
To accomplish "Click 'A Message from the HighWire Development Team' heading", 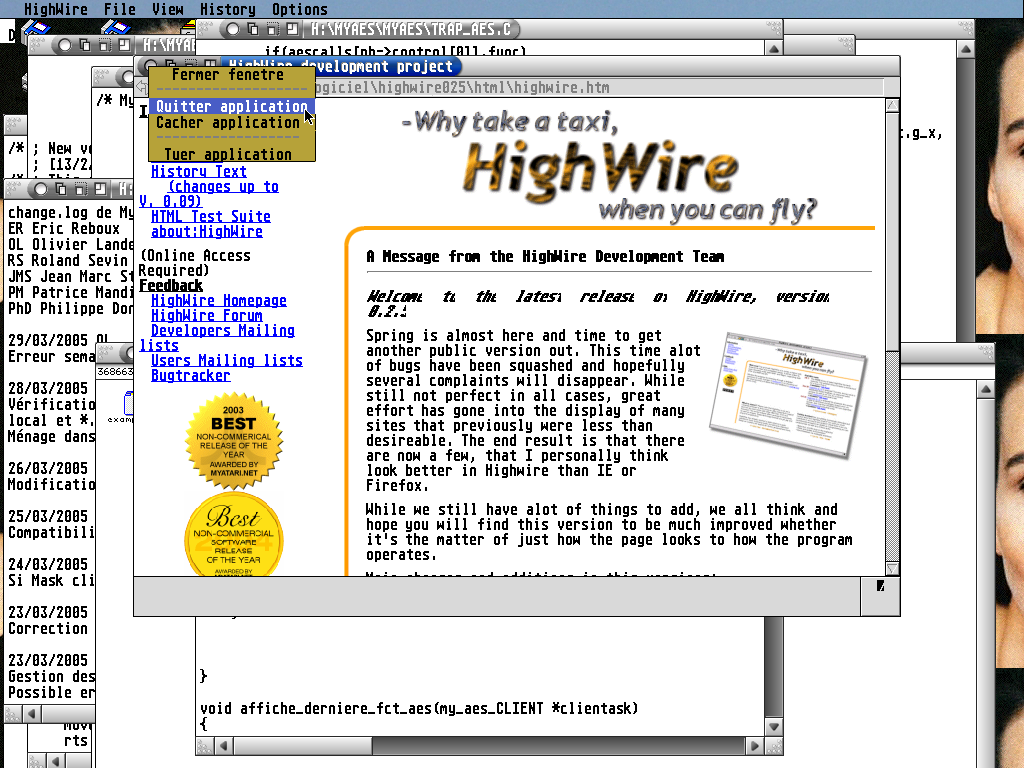I will [545, 257].
